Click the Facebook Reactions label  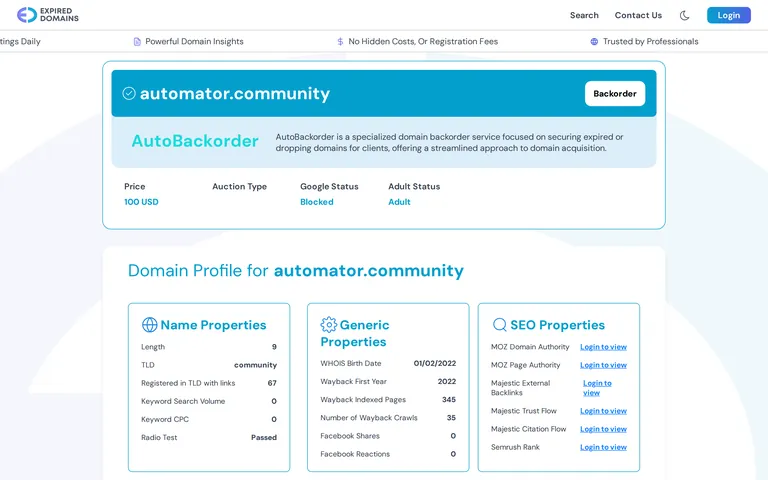point(355,454)
